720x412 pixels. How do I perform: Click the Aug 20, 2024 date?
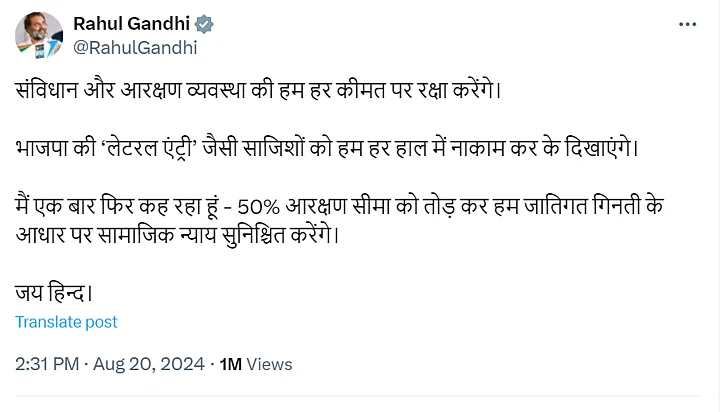tap(148, 365)
